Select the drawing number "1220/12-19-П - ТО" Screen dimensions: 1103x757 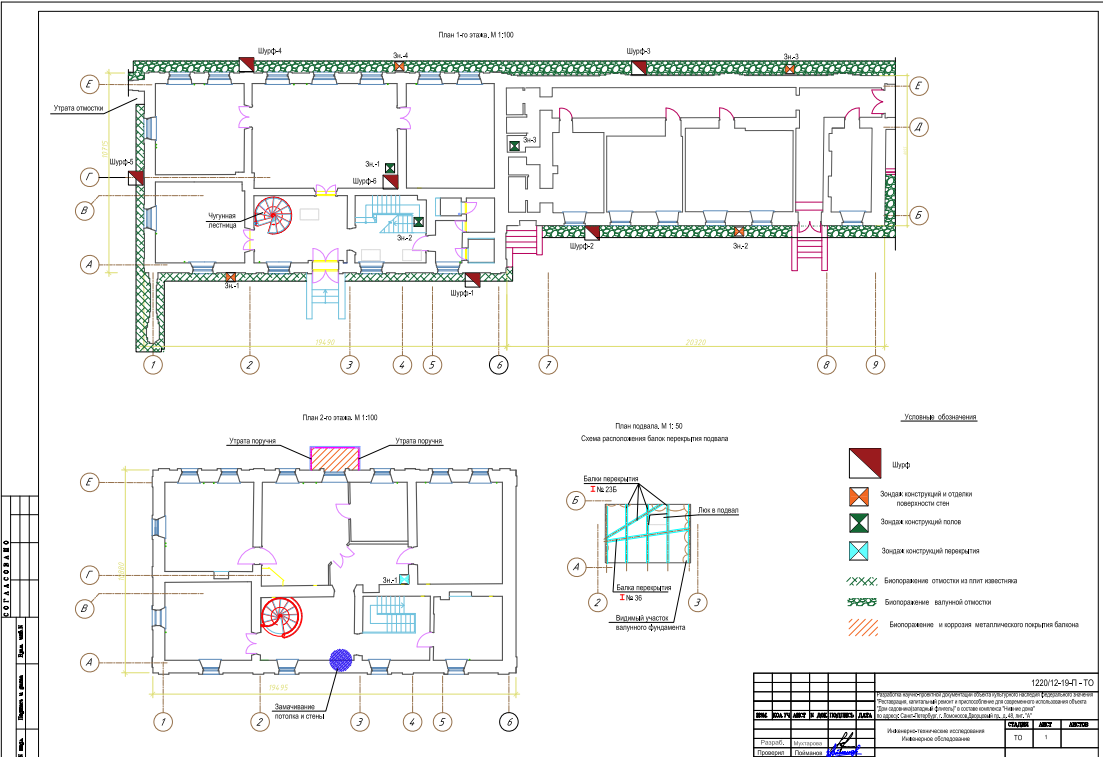1062,682
